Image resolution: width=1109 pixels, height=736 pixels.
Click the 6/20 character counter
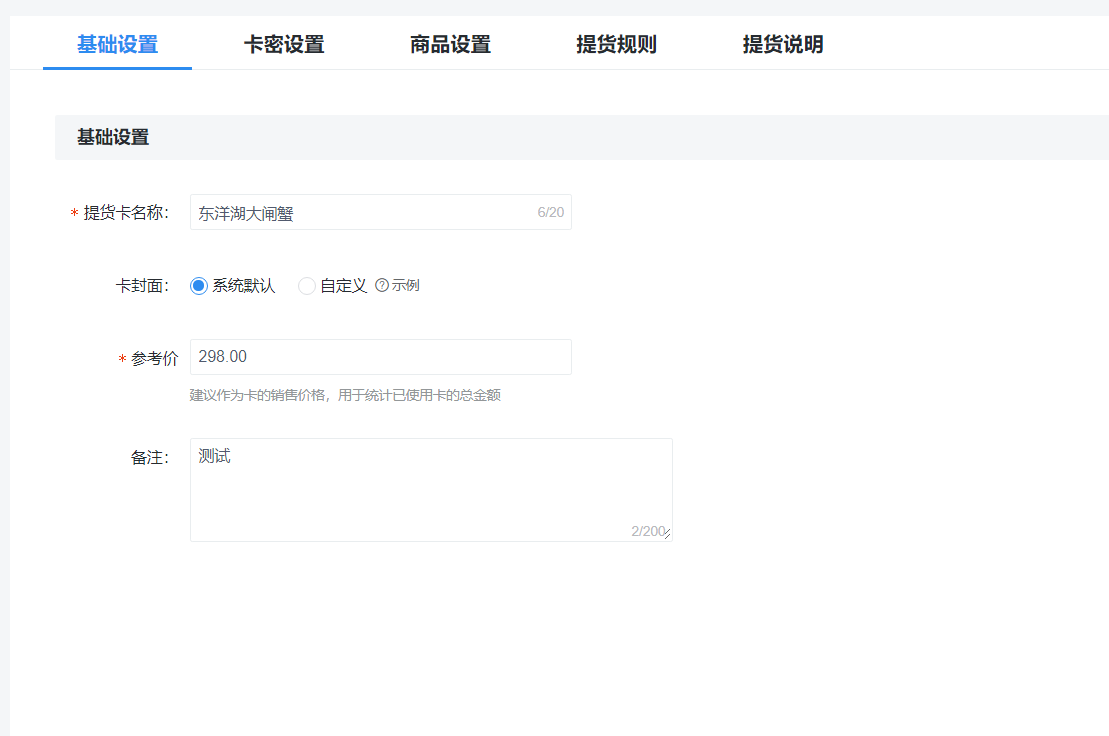tap(551, 211)
